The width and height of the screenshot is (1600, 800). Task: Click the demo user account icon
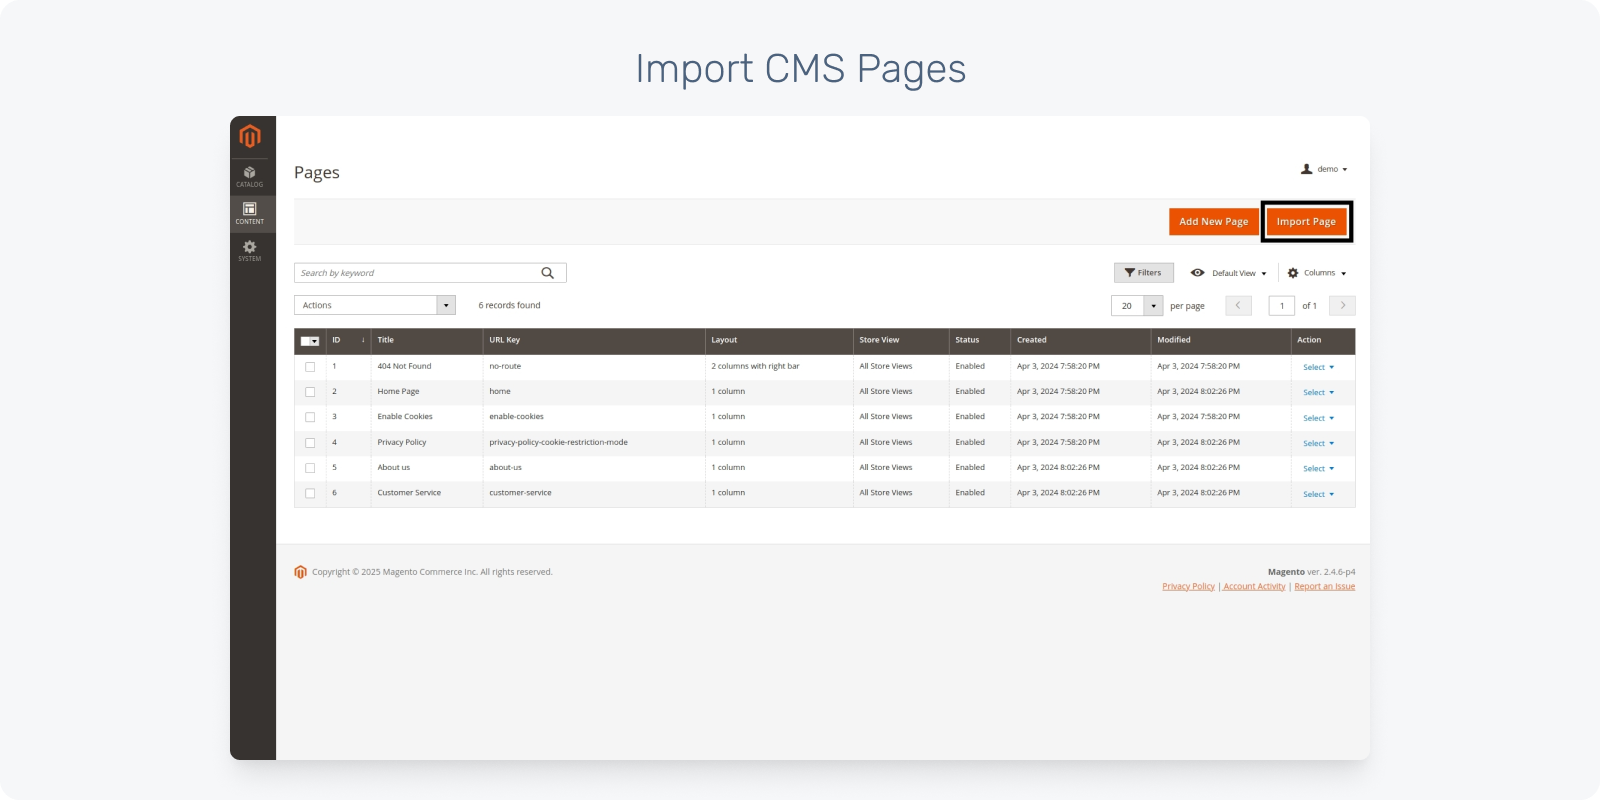tap(1306, 169)
